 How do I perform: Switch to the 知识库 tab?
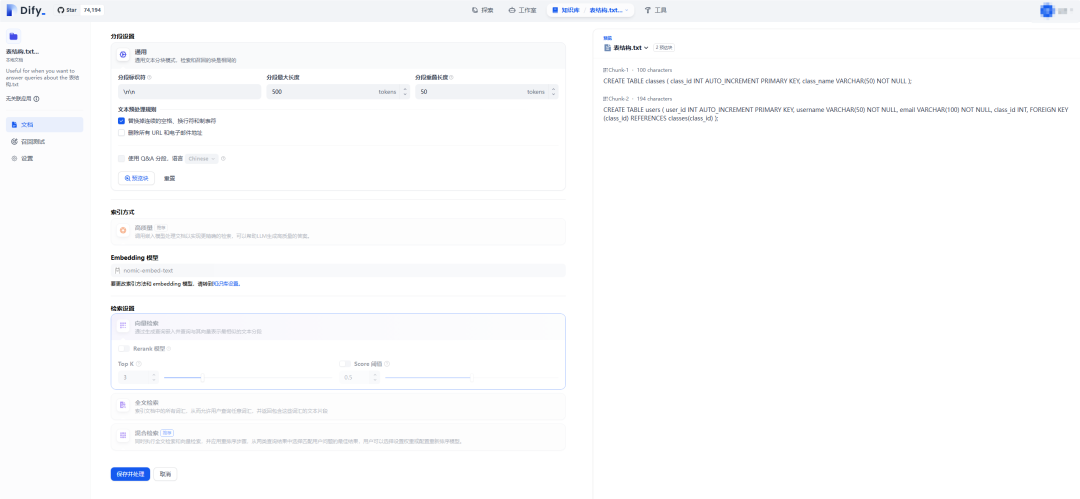pyautogui.click(x=565, y=10)
